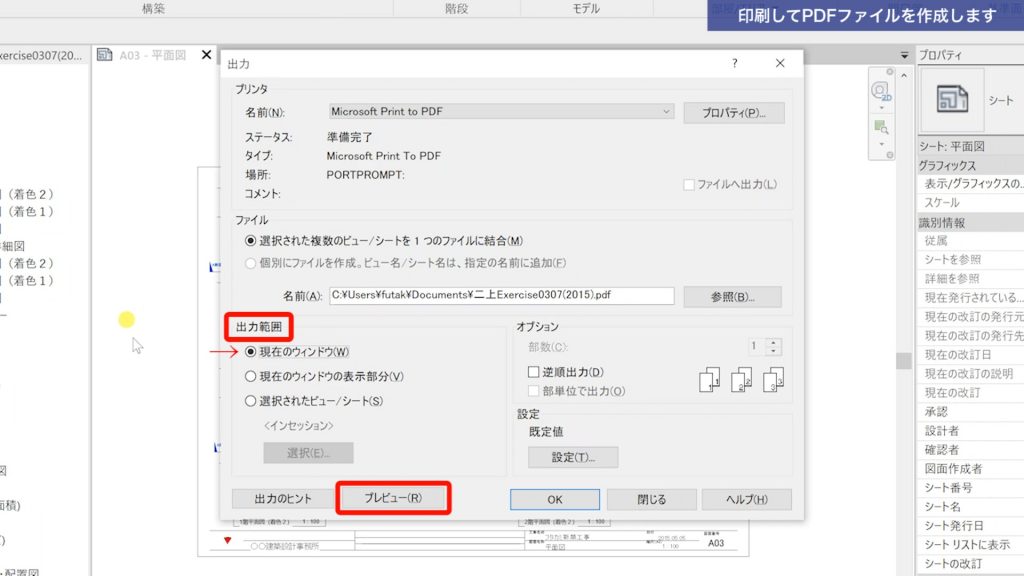This screenshot has width=1024, height=576.
Task: Increase copies using the 部数 up stepper
Action: pos(773,342)
